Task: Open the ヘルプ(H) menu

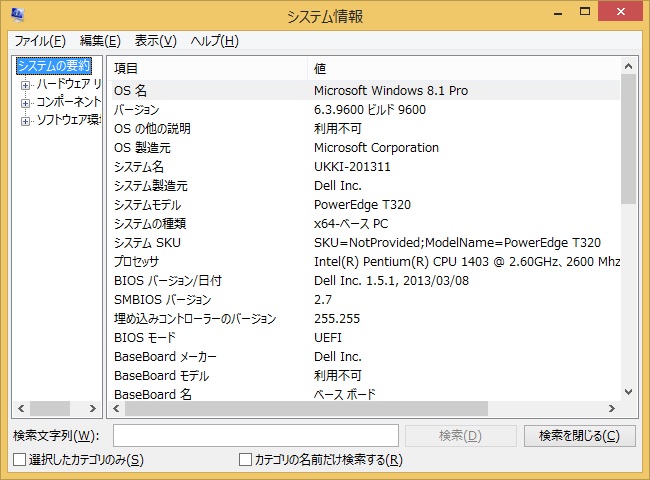Action: [215, 41]
